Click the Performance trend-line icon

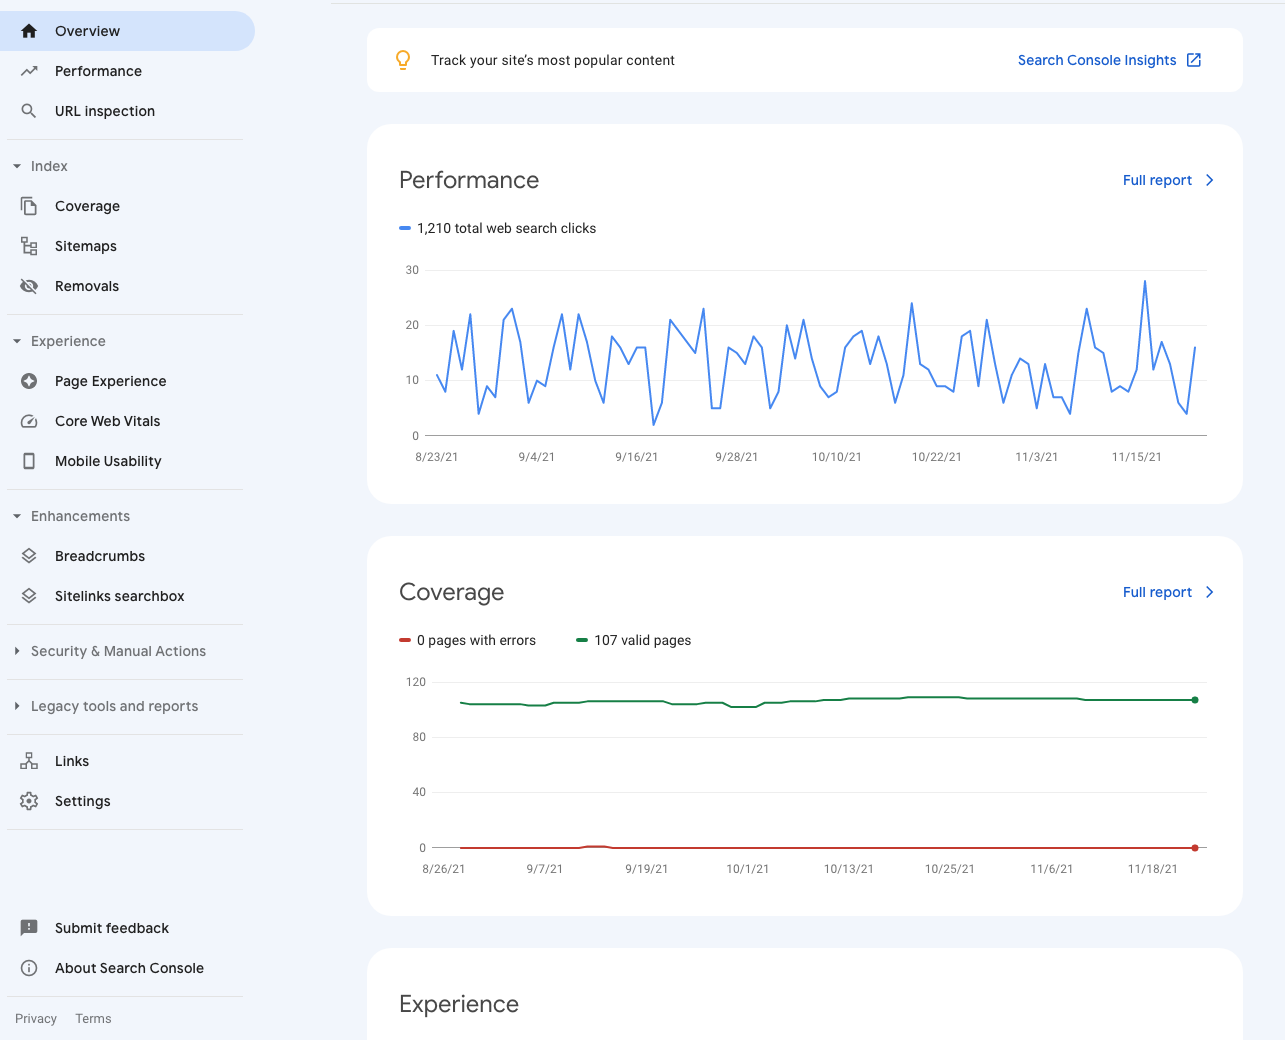[x=29, y=71]
